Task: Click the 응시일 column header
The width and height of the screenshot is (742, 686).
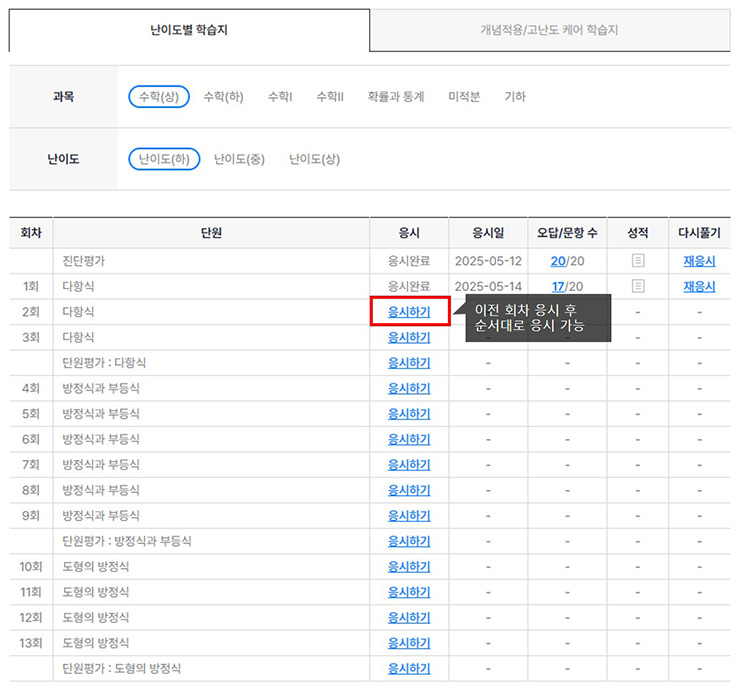Action: pos(488,233)
